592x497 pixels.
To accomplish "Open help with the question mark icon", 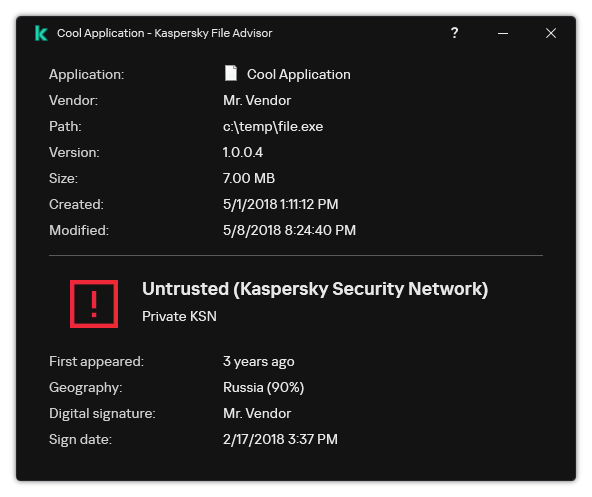I will click(455, 33).
